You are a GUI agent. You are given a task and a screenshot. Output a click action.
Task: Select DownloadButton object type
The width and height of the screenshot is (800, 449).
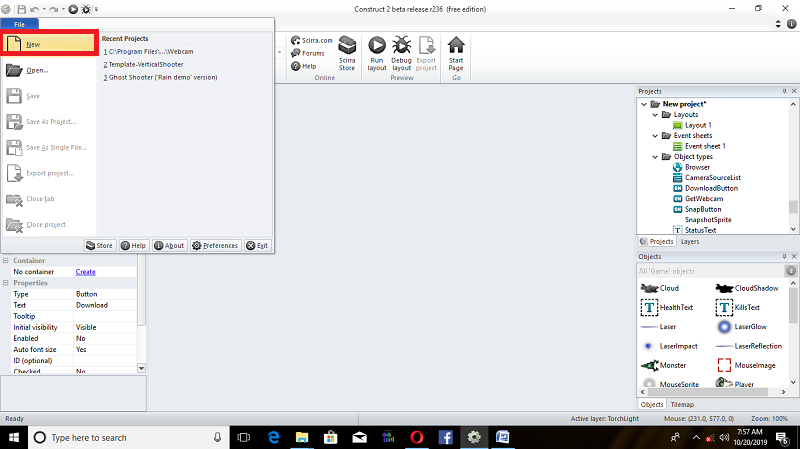(x=705, y=188)
